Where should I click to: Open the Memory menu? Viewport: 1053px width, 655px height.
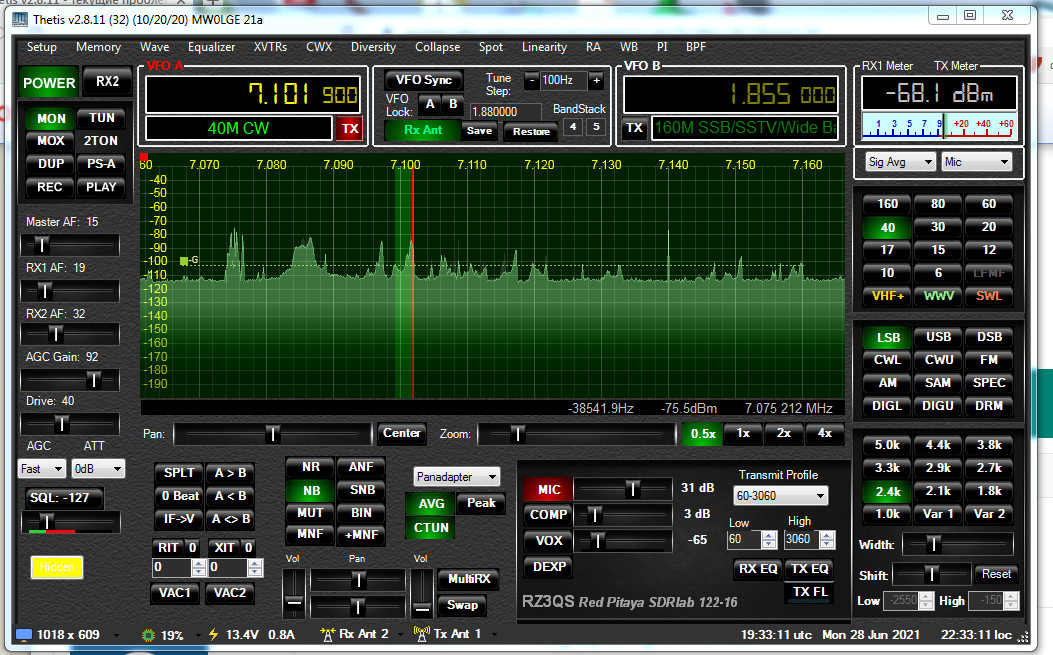click(98, 47)
